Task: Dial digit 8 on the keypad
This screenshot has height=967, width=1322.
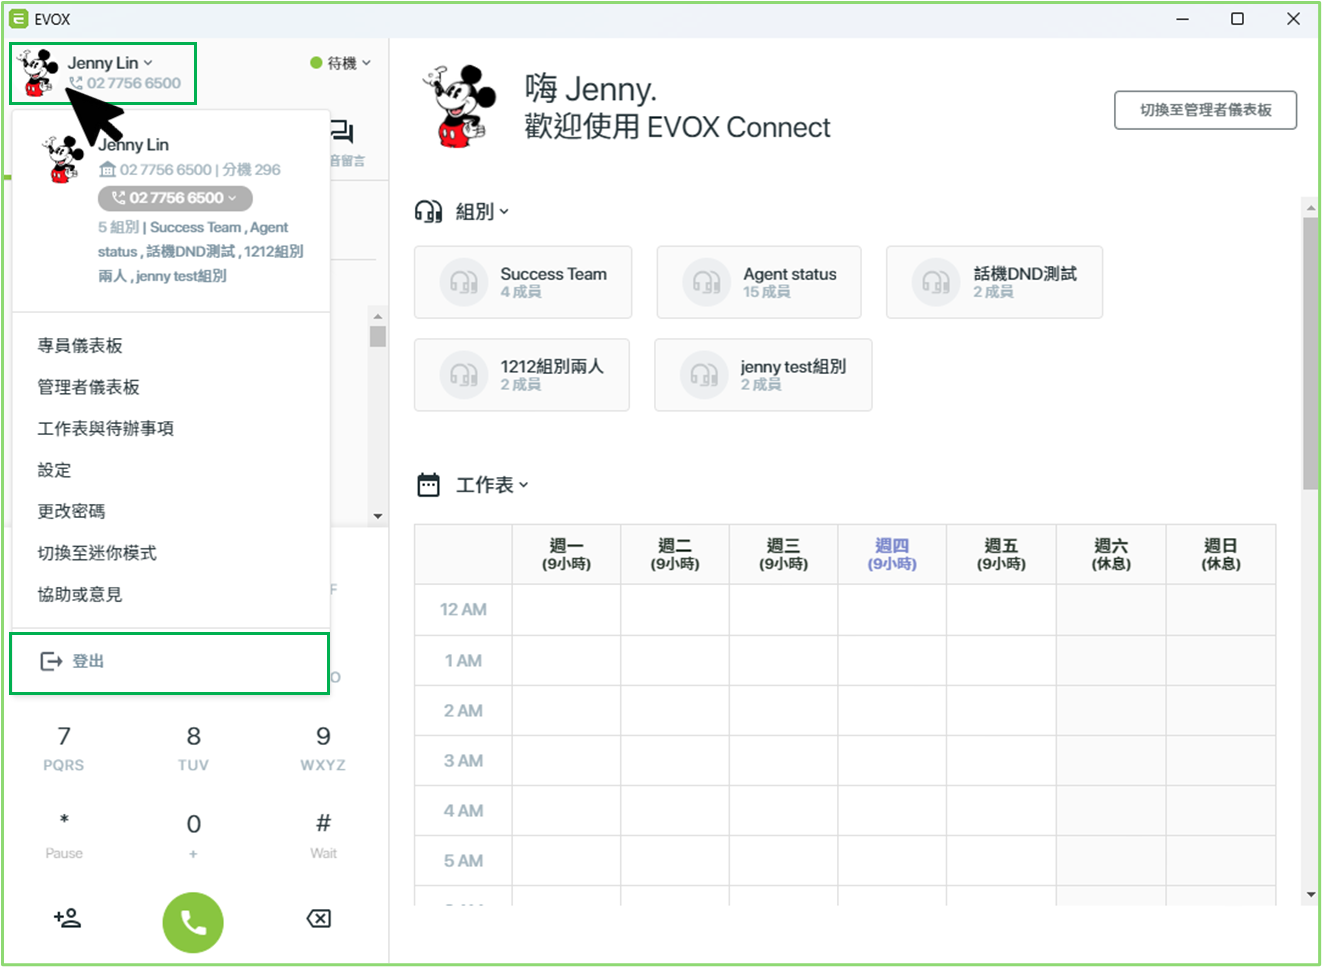Action: tap(193, 748)
